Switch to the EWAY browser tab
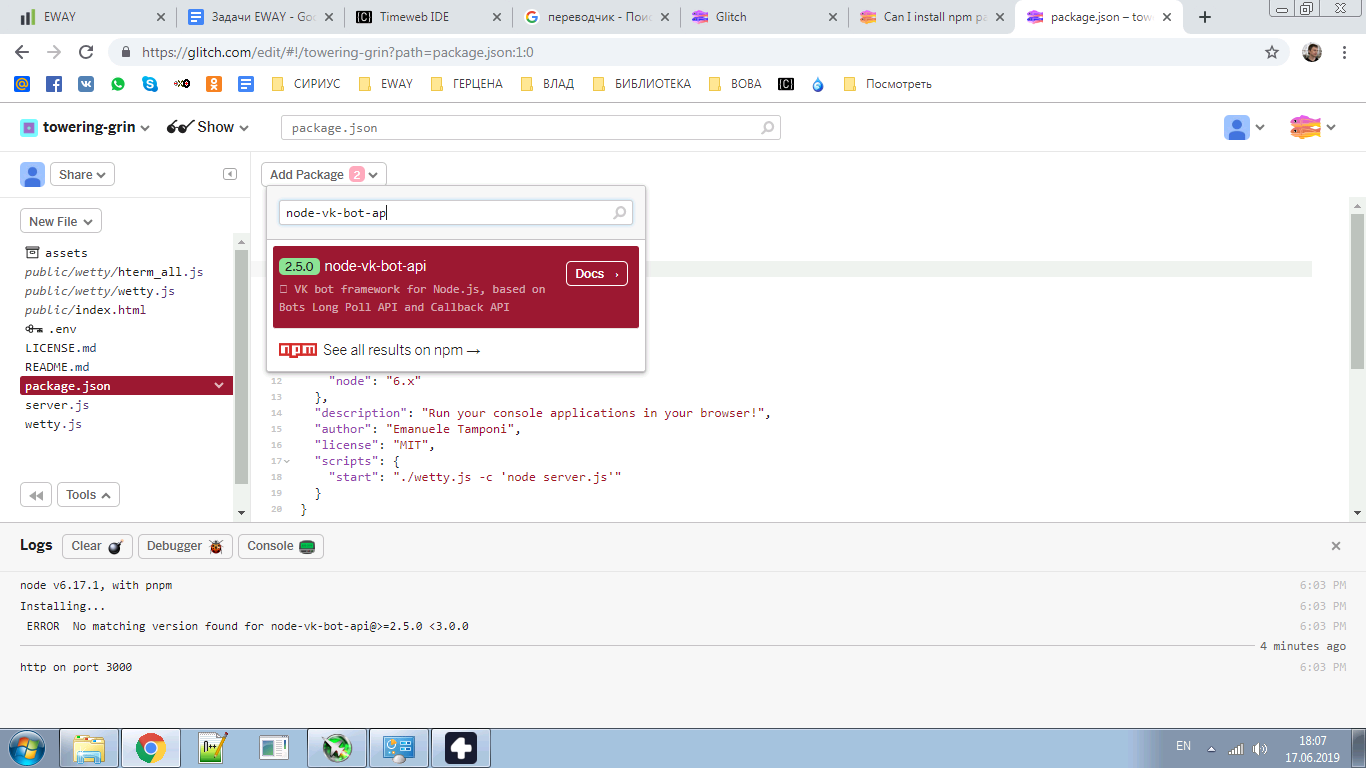The image size is (1366, 768). click(92, 17)
